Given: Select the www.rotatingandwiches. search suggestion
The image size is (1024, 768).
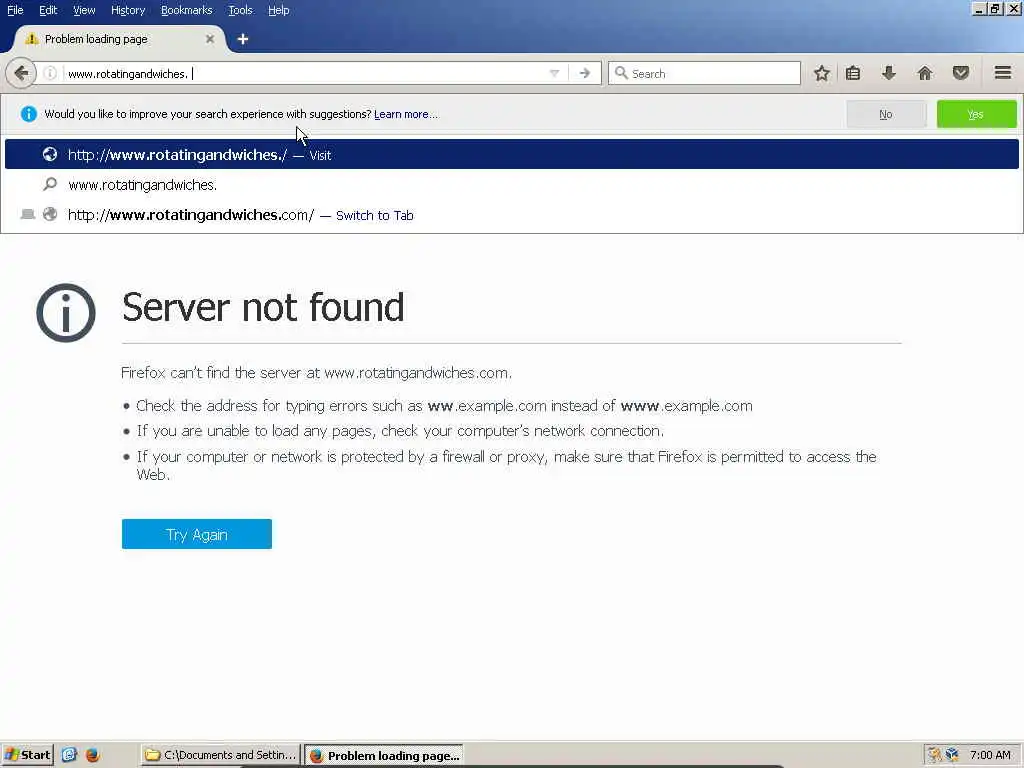Looking at the screenshot, I should pyautogui.click(x=511, y=185).
